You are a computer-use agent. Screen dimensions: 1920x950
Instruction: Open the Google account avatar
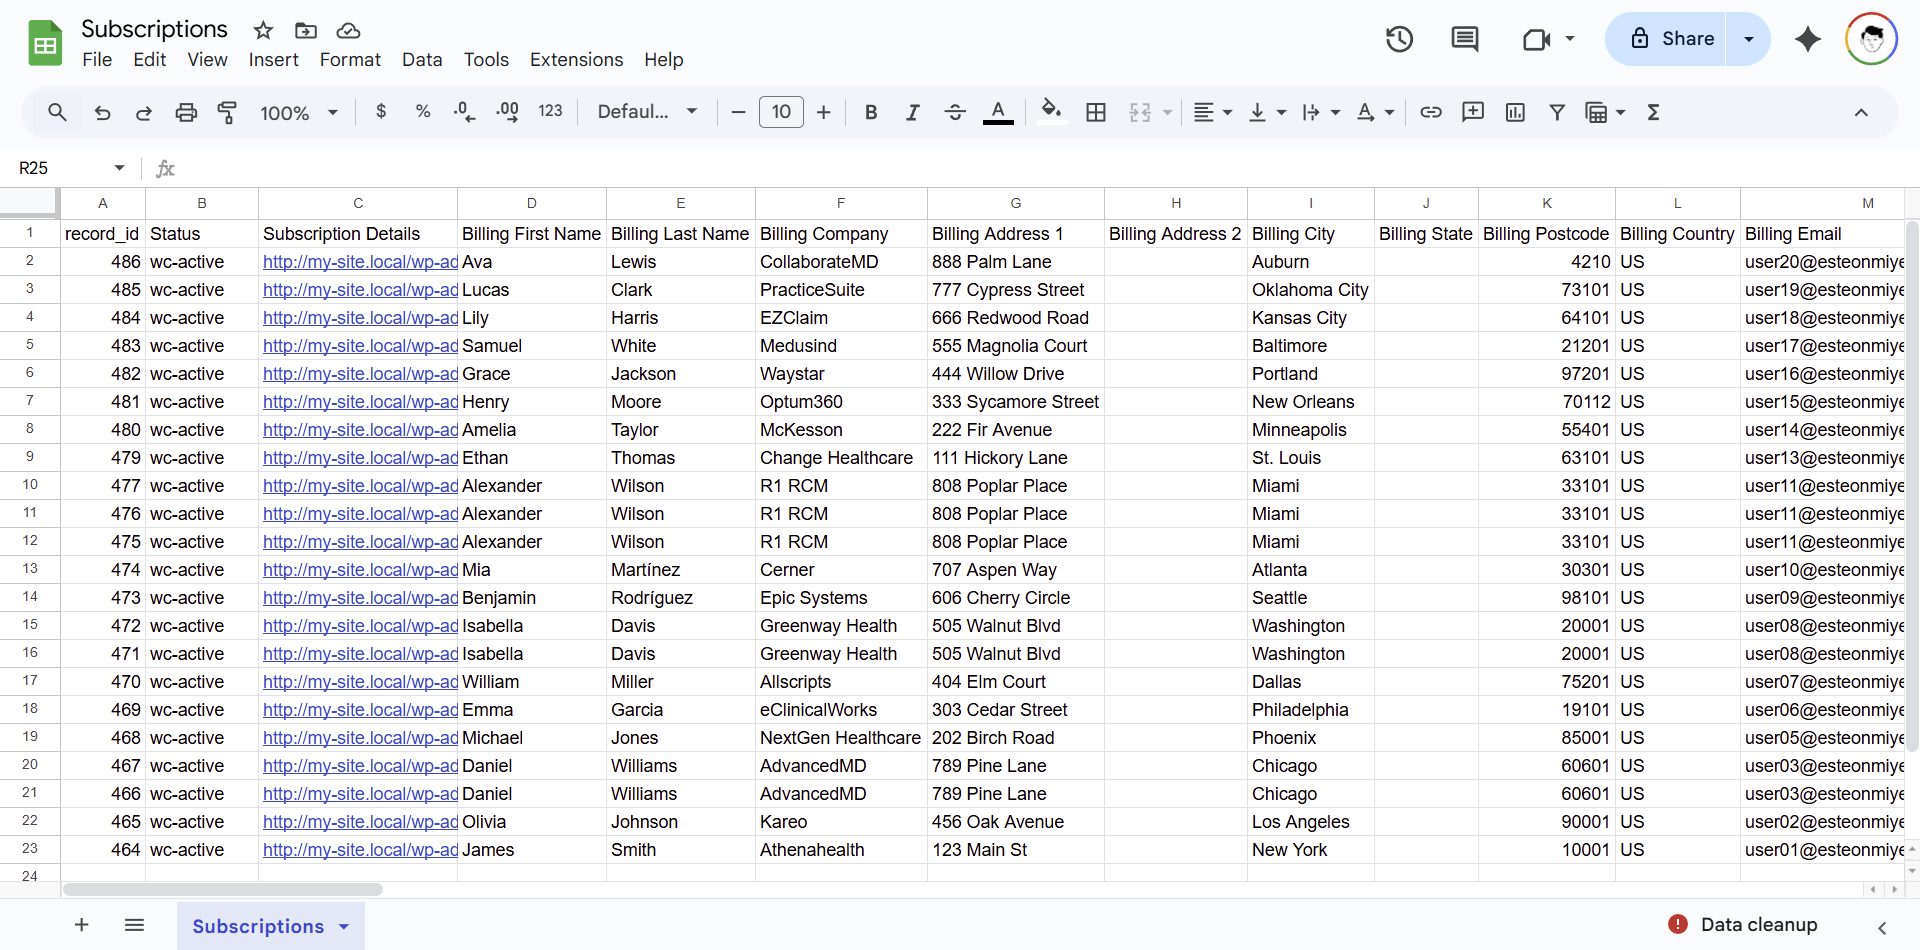[1872, 39]
